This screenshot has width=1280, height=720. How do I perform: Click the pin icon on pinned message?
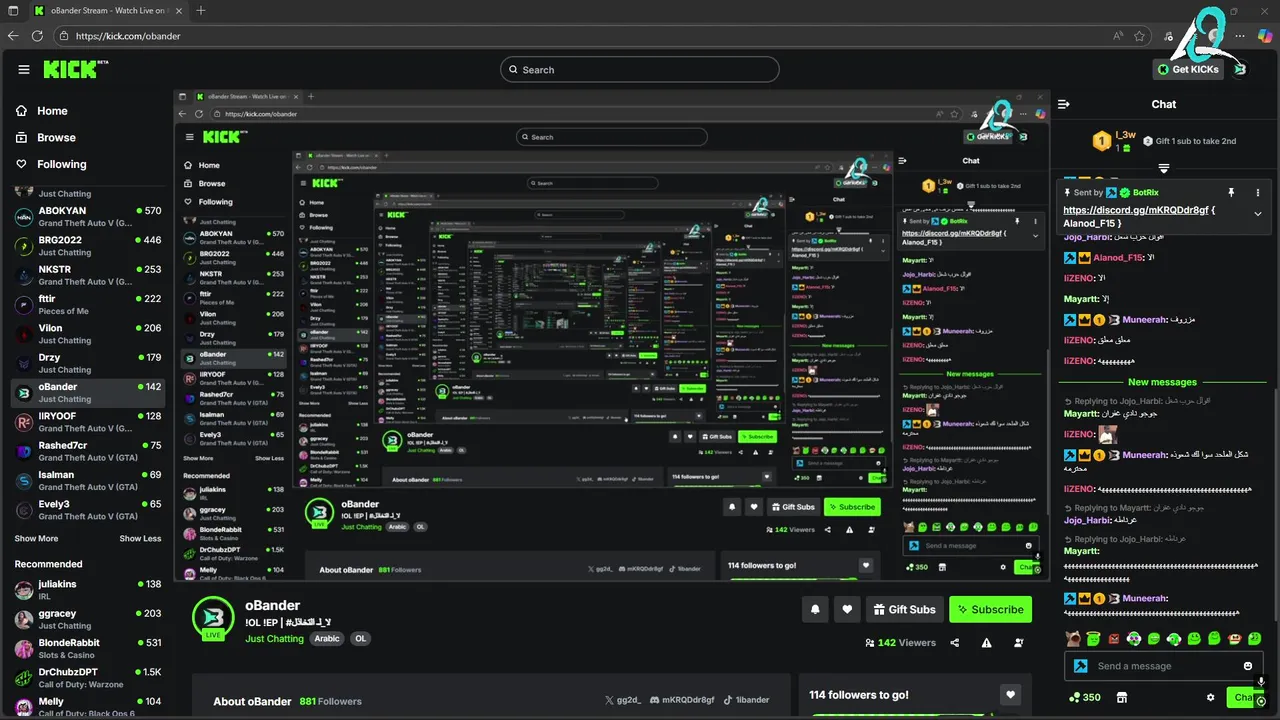coord(1232,192)
